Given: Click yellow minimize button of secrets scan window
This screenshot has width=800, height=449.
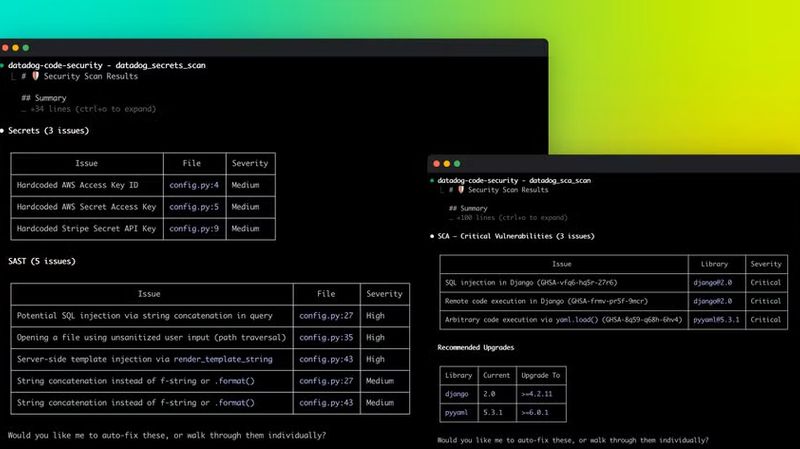Looking at the screenshot, I should point(15,48).
